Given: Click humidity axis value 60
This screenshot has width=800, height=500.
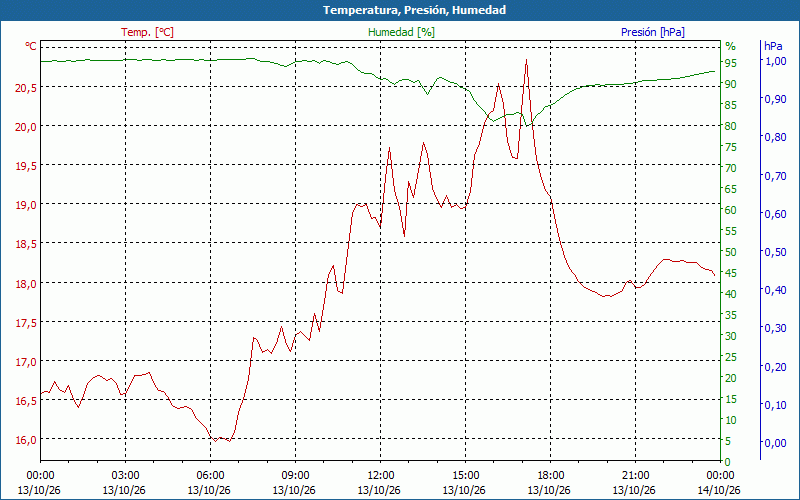Looking at the screenshot, I should [731, 210].
